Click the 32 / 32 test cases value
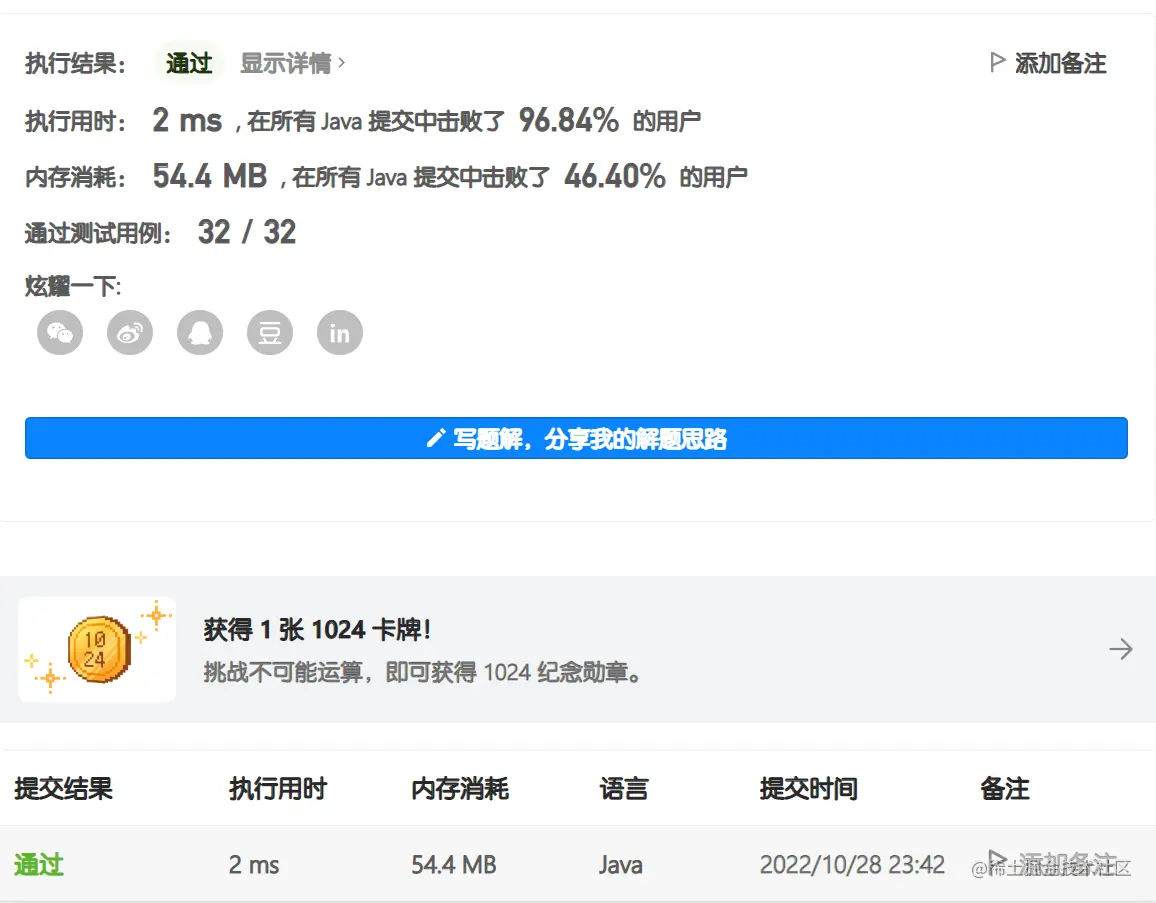The width and height of the screenshot is (1156, 903). pos(247,232)
